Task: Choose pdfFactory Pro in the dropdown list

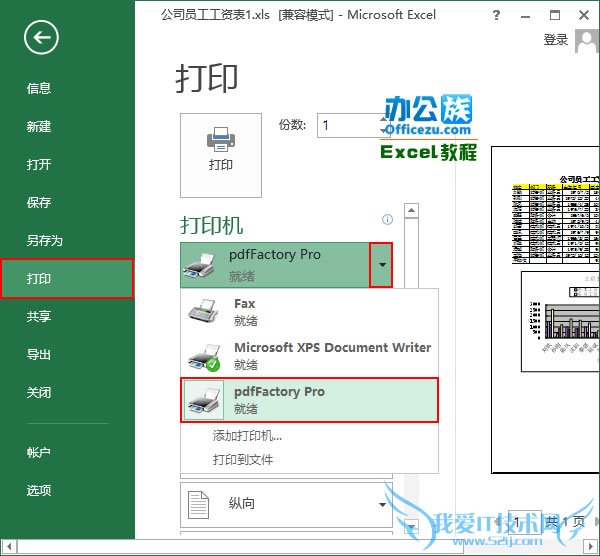Action: click(x=309, y=400)
